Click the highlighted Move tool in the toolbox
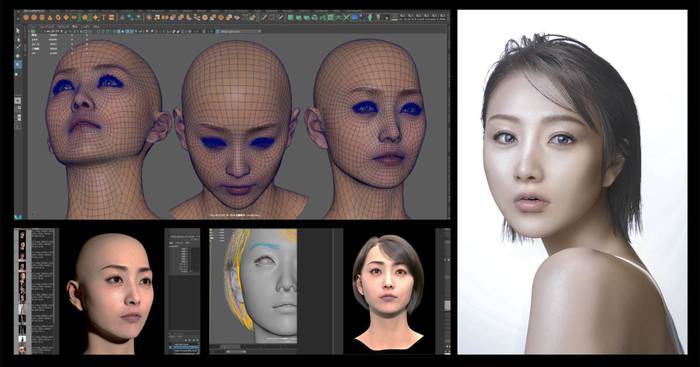 [18, 65]
